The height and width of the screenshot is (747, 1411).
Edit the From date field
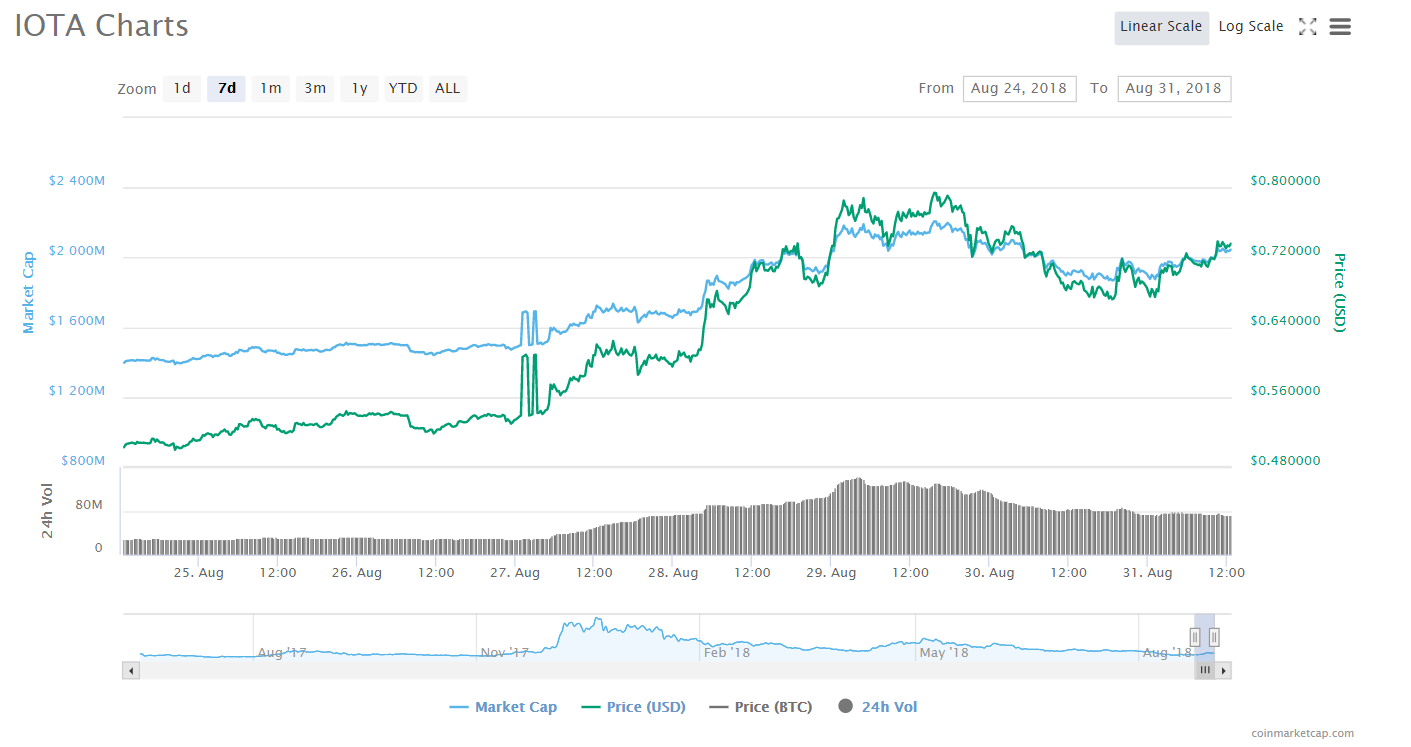1019,88
